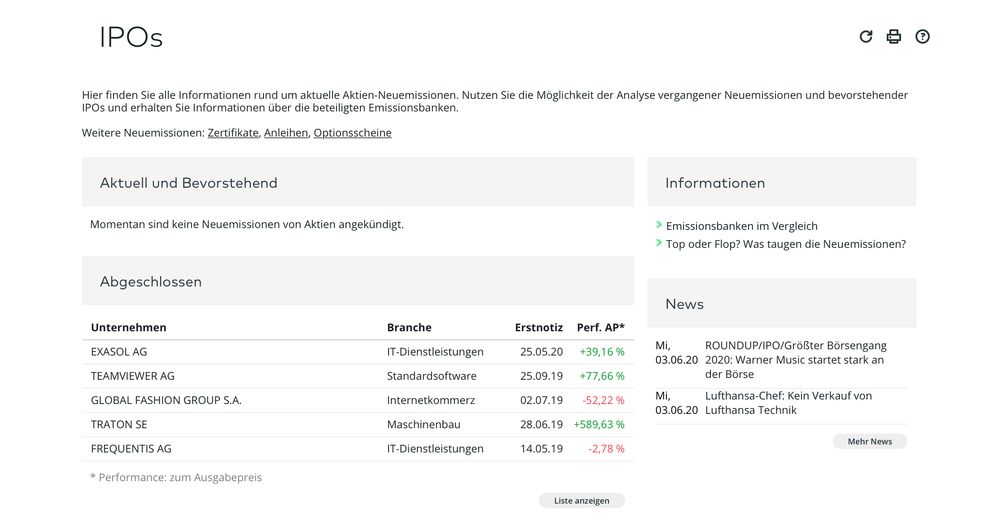Select TEAMVIEWER AG company row

click(132, 376)
